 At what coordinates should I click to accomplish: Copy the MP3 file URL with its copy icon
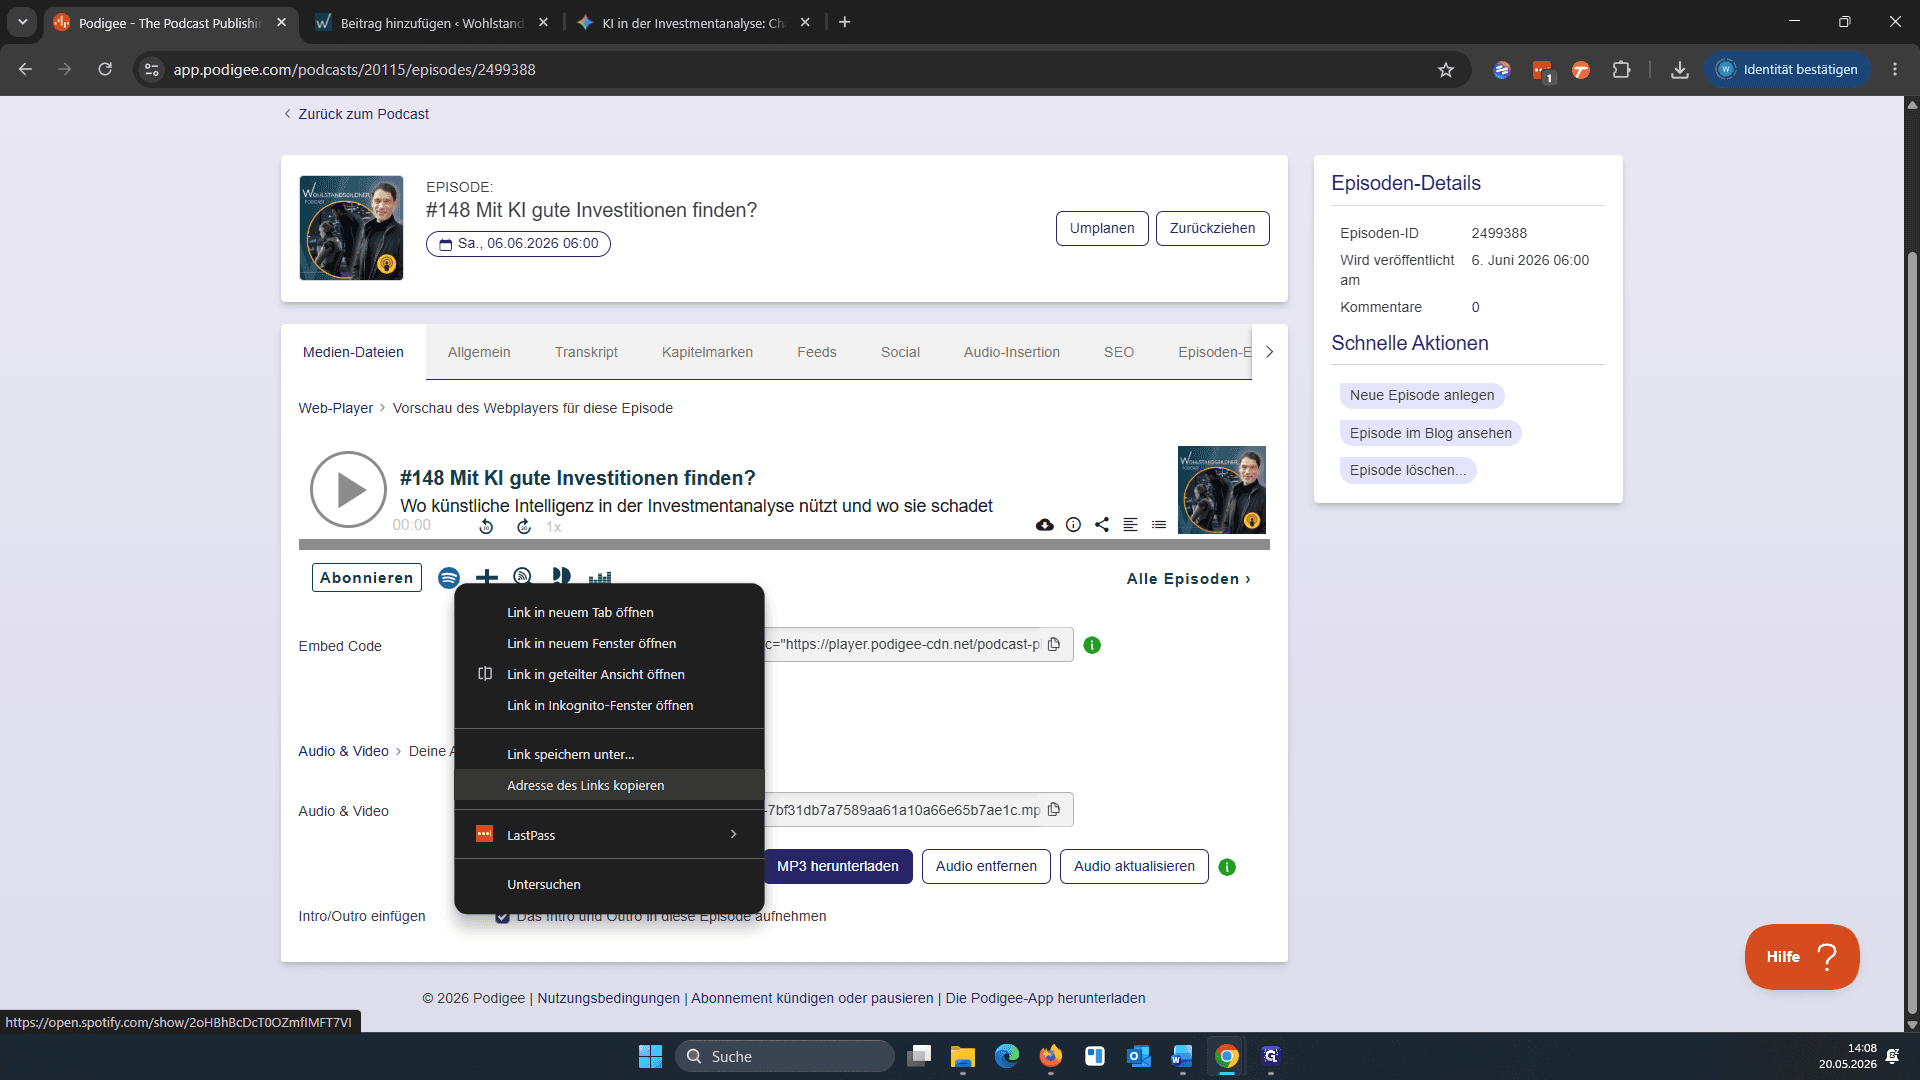[1054, 810]
